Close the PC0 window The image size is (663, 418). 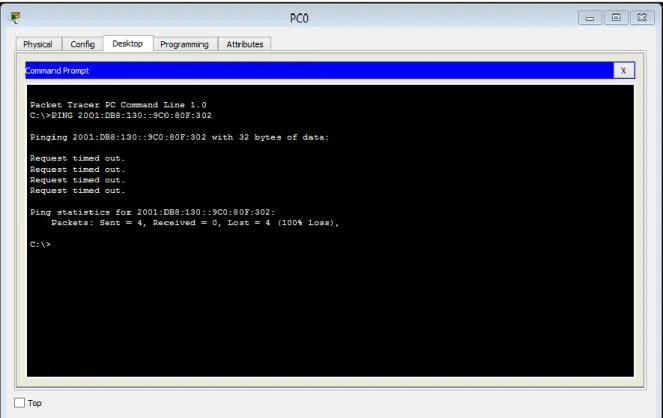[642, 18]
